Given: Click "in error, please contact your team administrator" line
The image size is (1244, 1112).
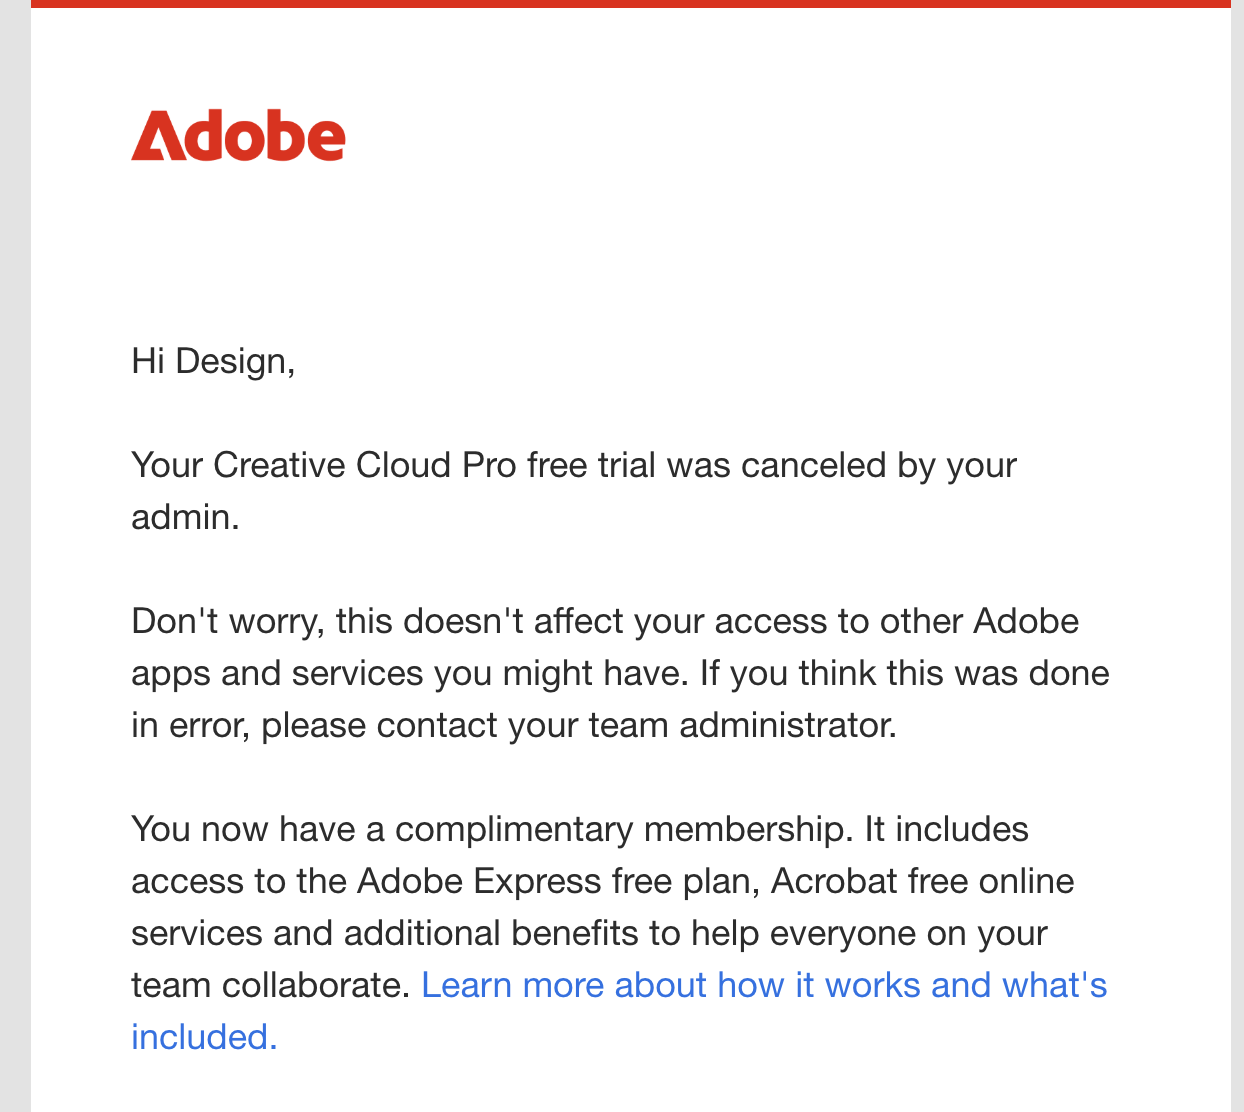Looking at the screenshot, I should tap(514, 725).
